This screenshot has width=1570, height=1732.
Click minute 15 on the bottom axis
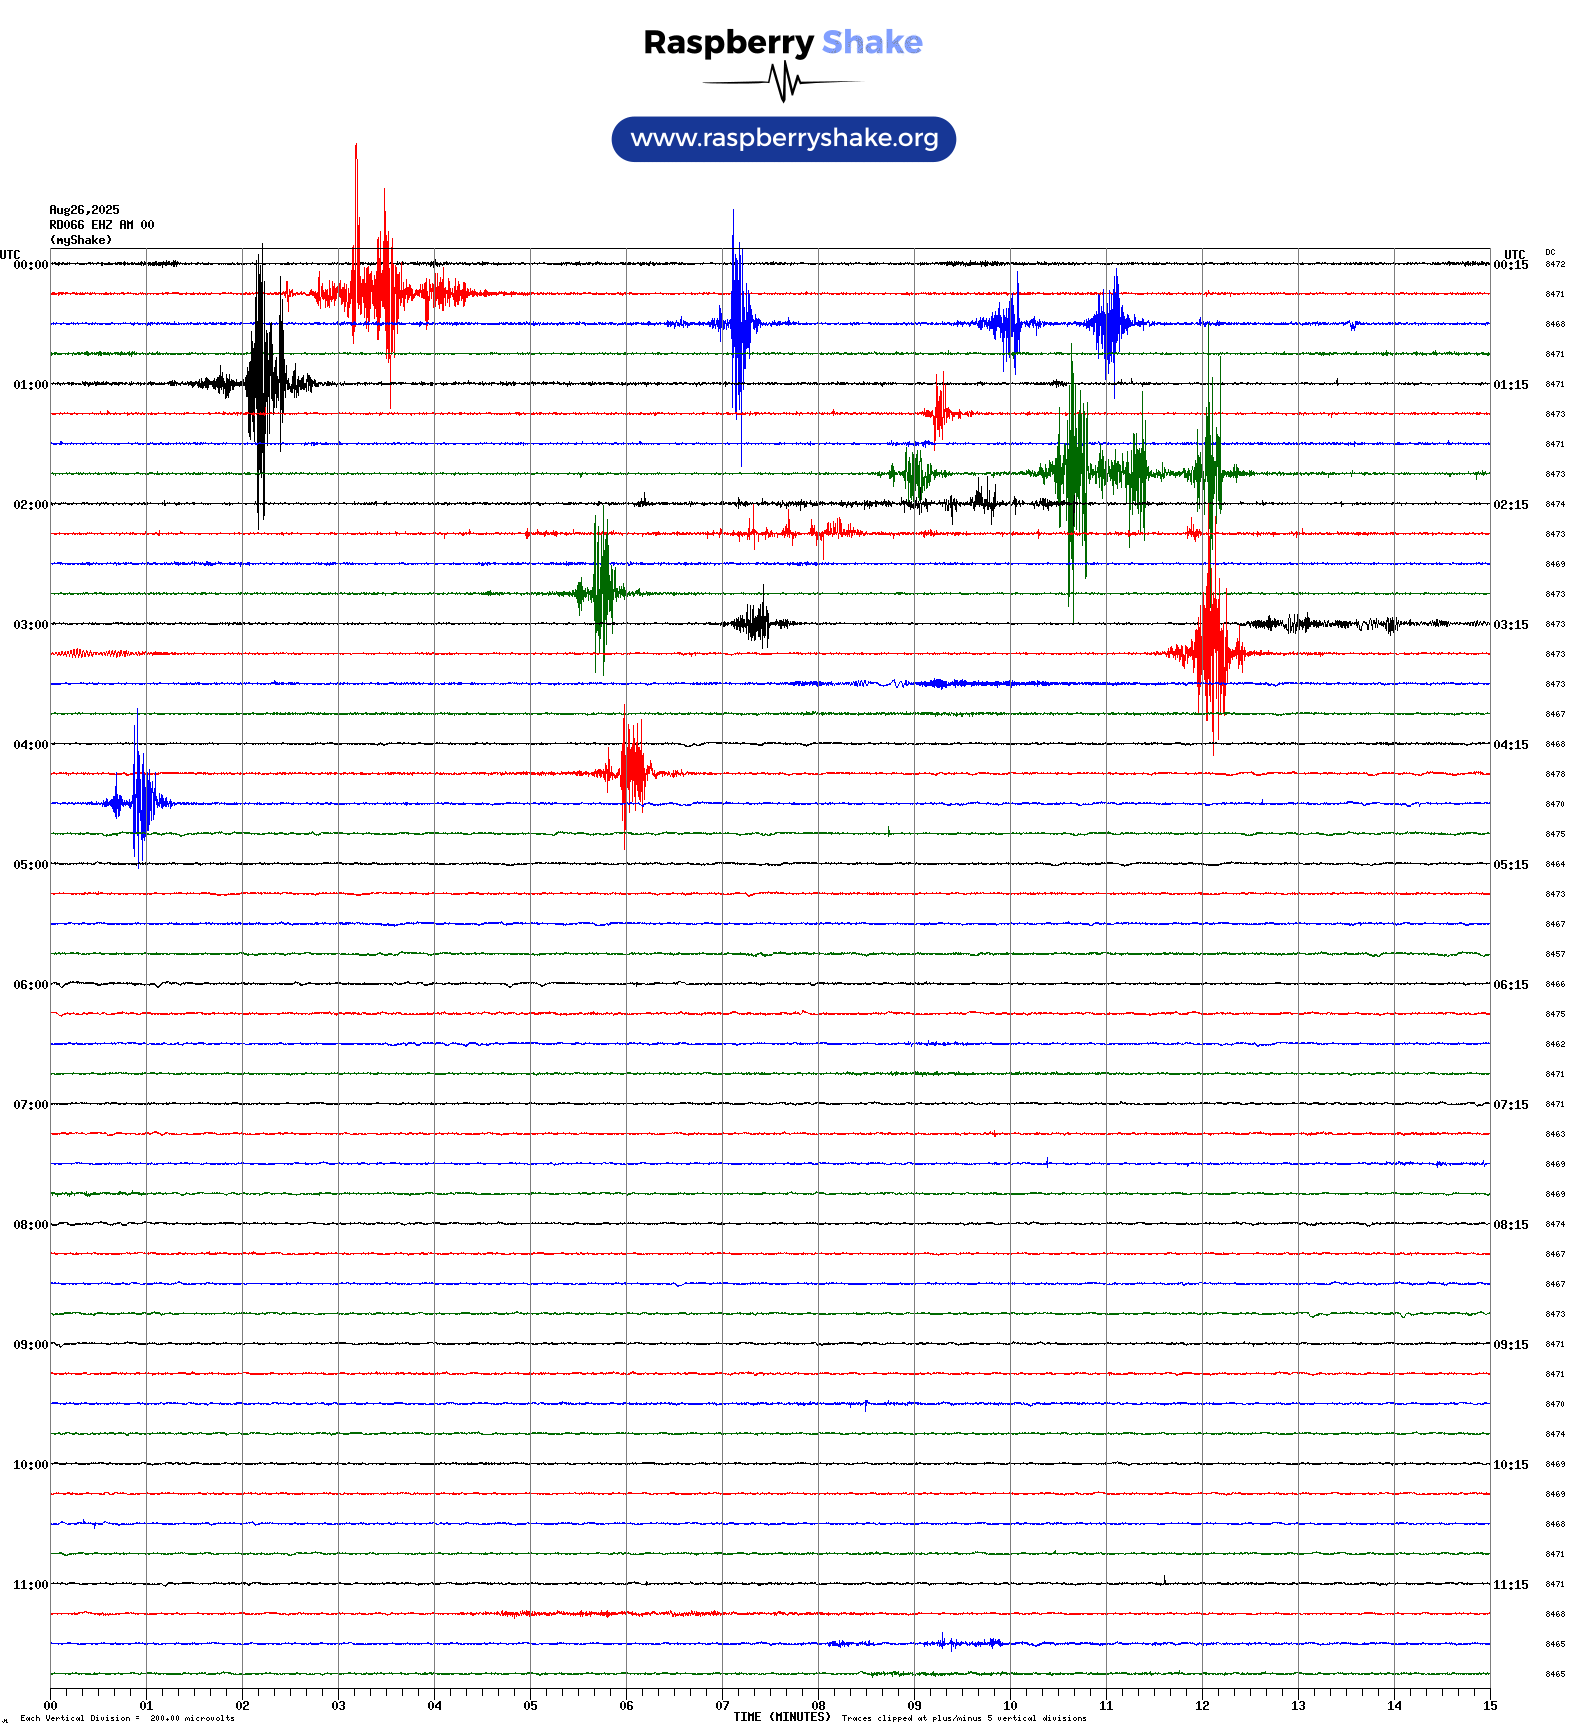click(x=1489, y=1706)
